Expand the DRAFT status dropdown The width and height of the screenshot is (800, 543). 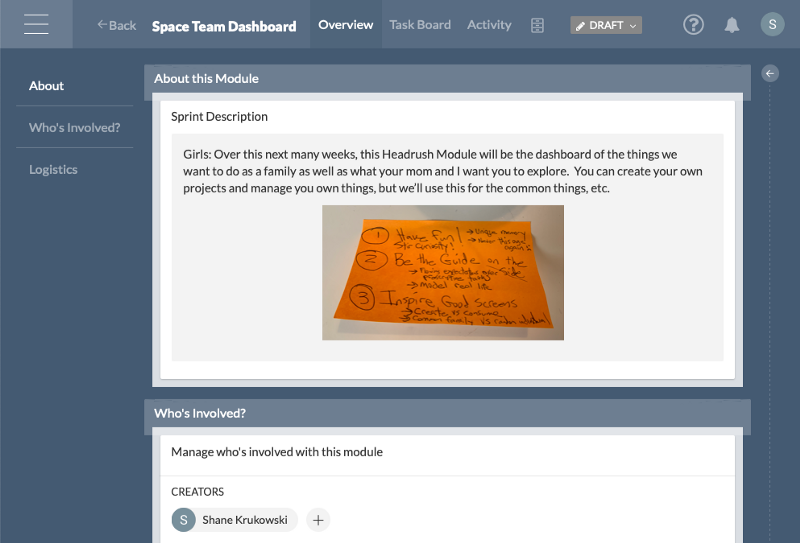[x=606, y=25]
